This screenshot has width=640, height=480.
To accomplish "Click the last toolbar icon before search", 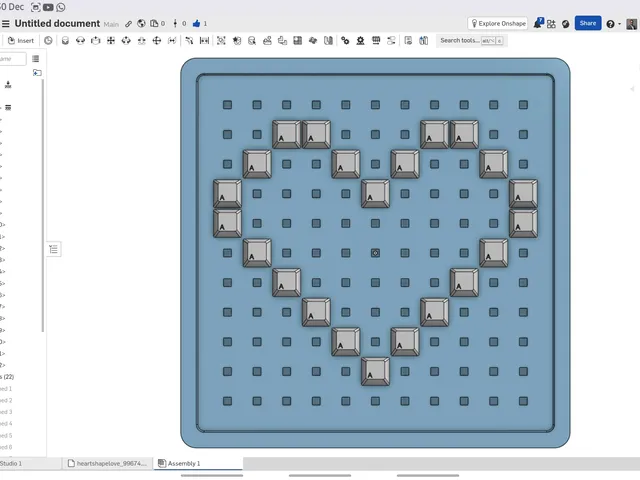I will pos(424,40).
